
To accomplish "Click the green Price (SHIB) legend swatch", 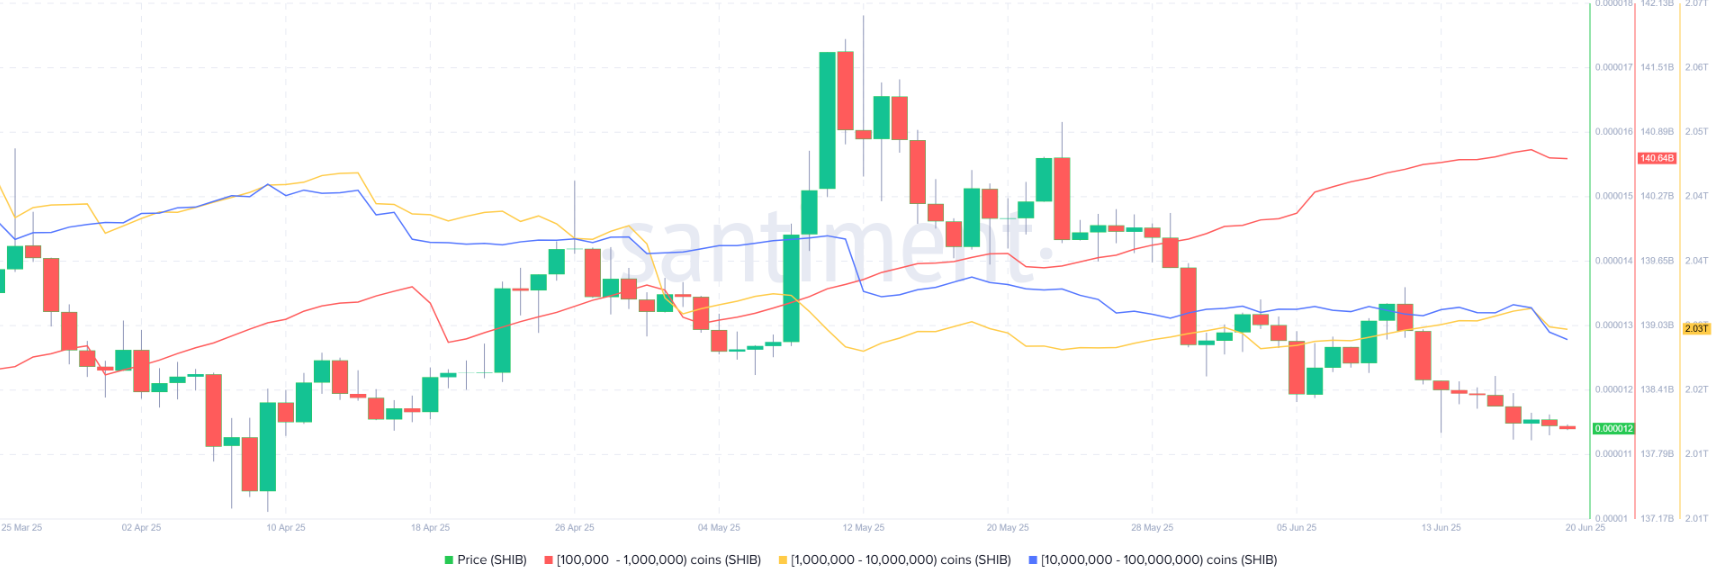I will (449, 560).
